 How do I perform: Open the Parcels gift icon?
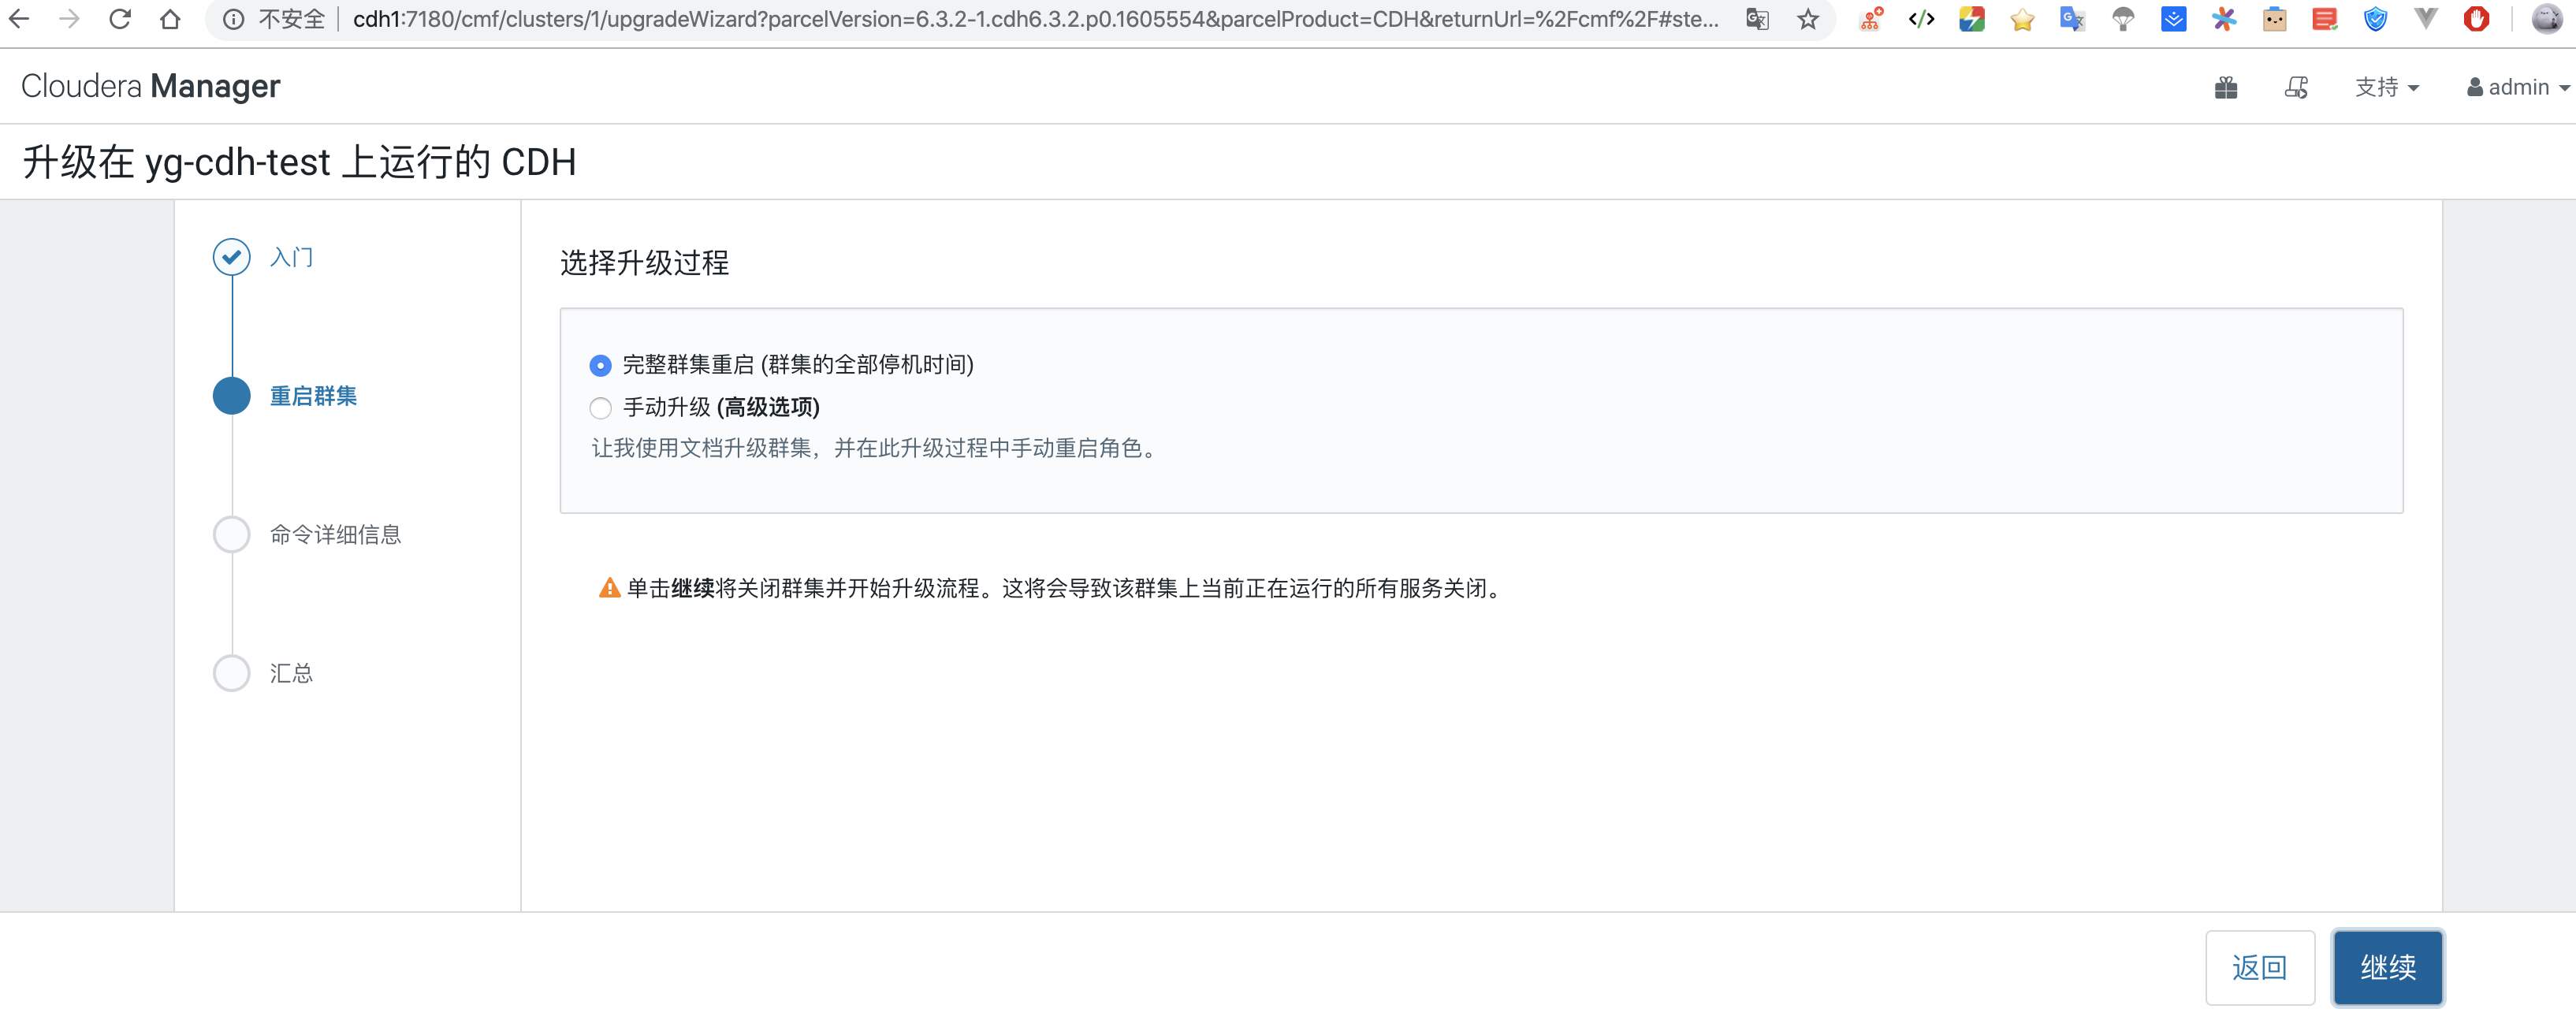pyautogui.click(x=2226, y=87)
